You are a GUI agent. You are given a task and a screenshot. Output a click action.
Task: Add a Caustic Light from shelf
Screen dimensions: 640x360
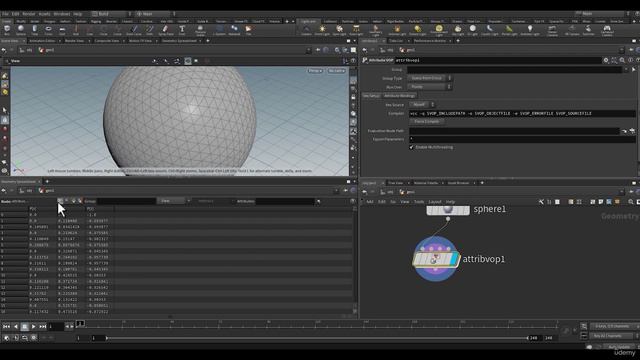point(489,30)
